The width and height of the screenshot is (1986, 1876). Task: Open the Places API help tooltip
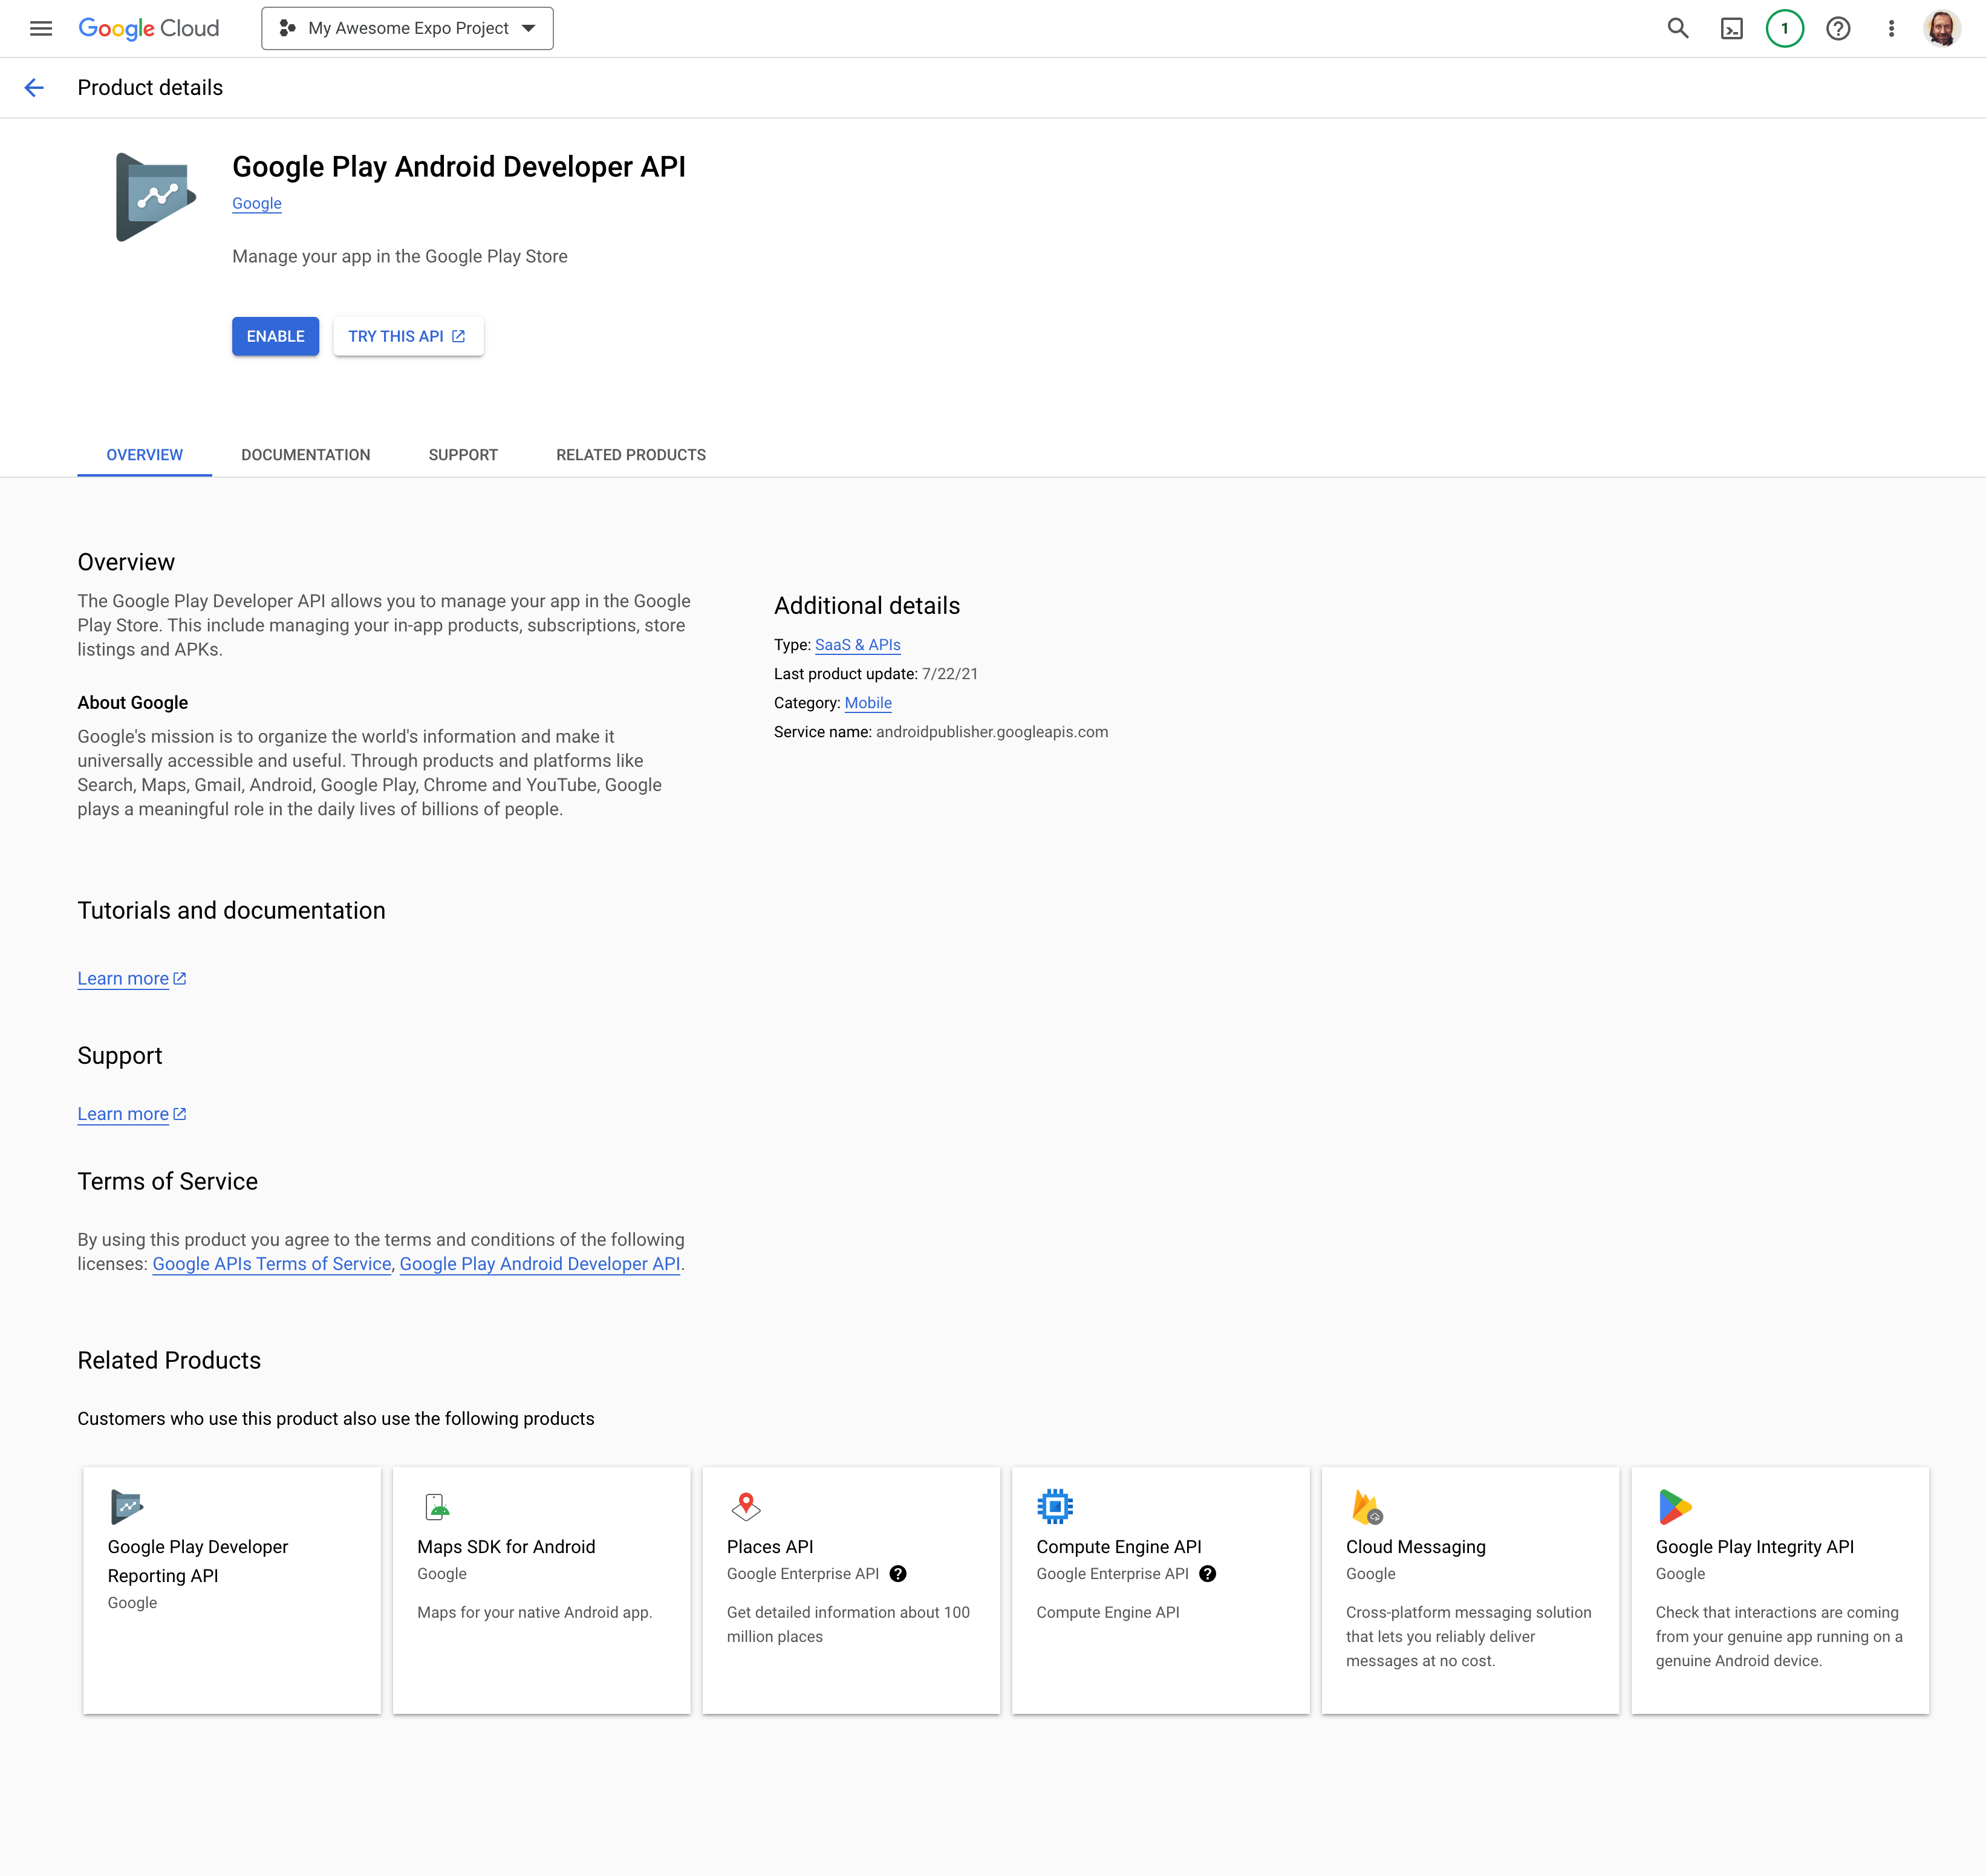click(x=898, y=1573)
